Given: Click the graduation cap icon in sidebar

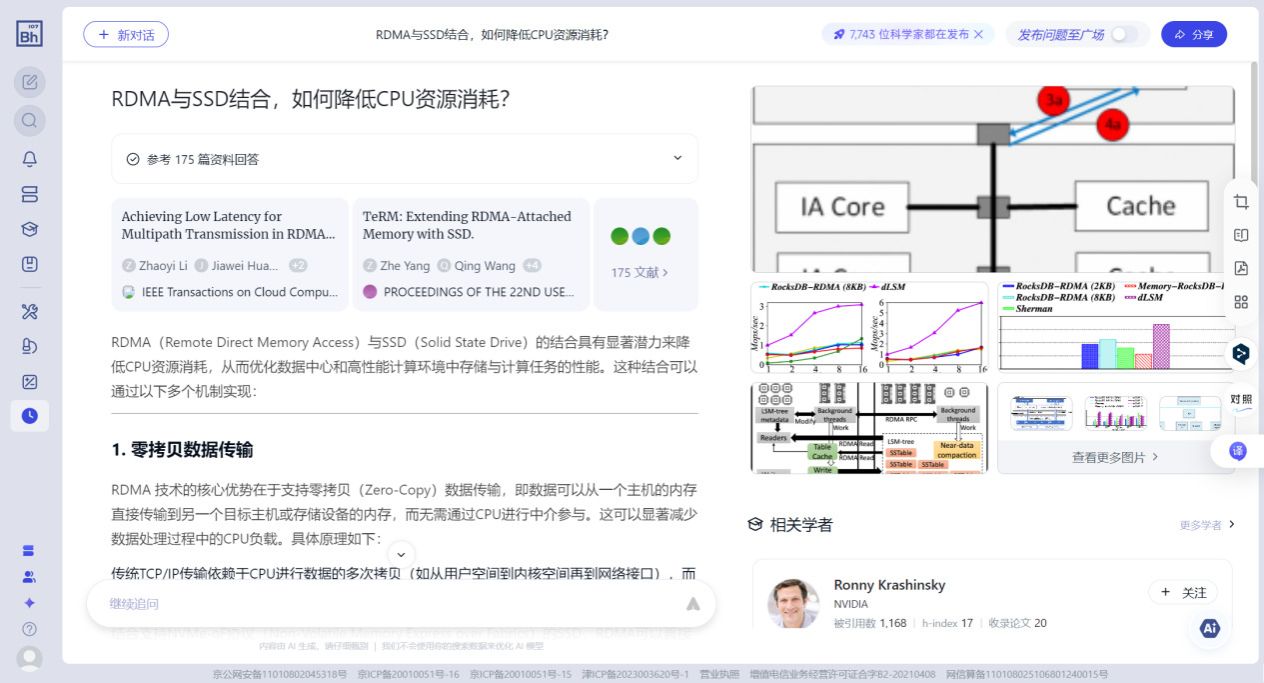Looking at the screenshot, I should (30, 229).
